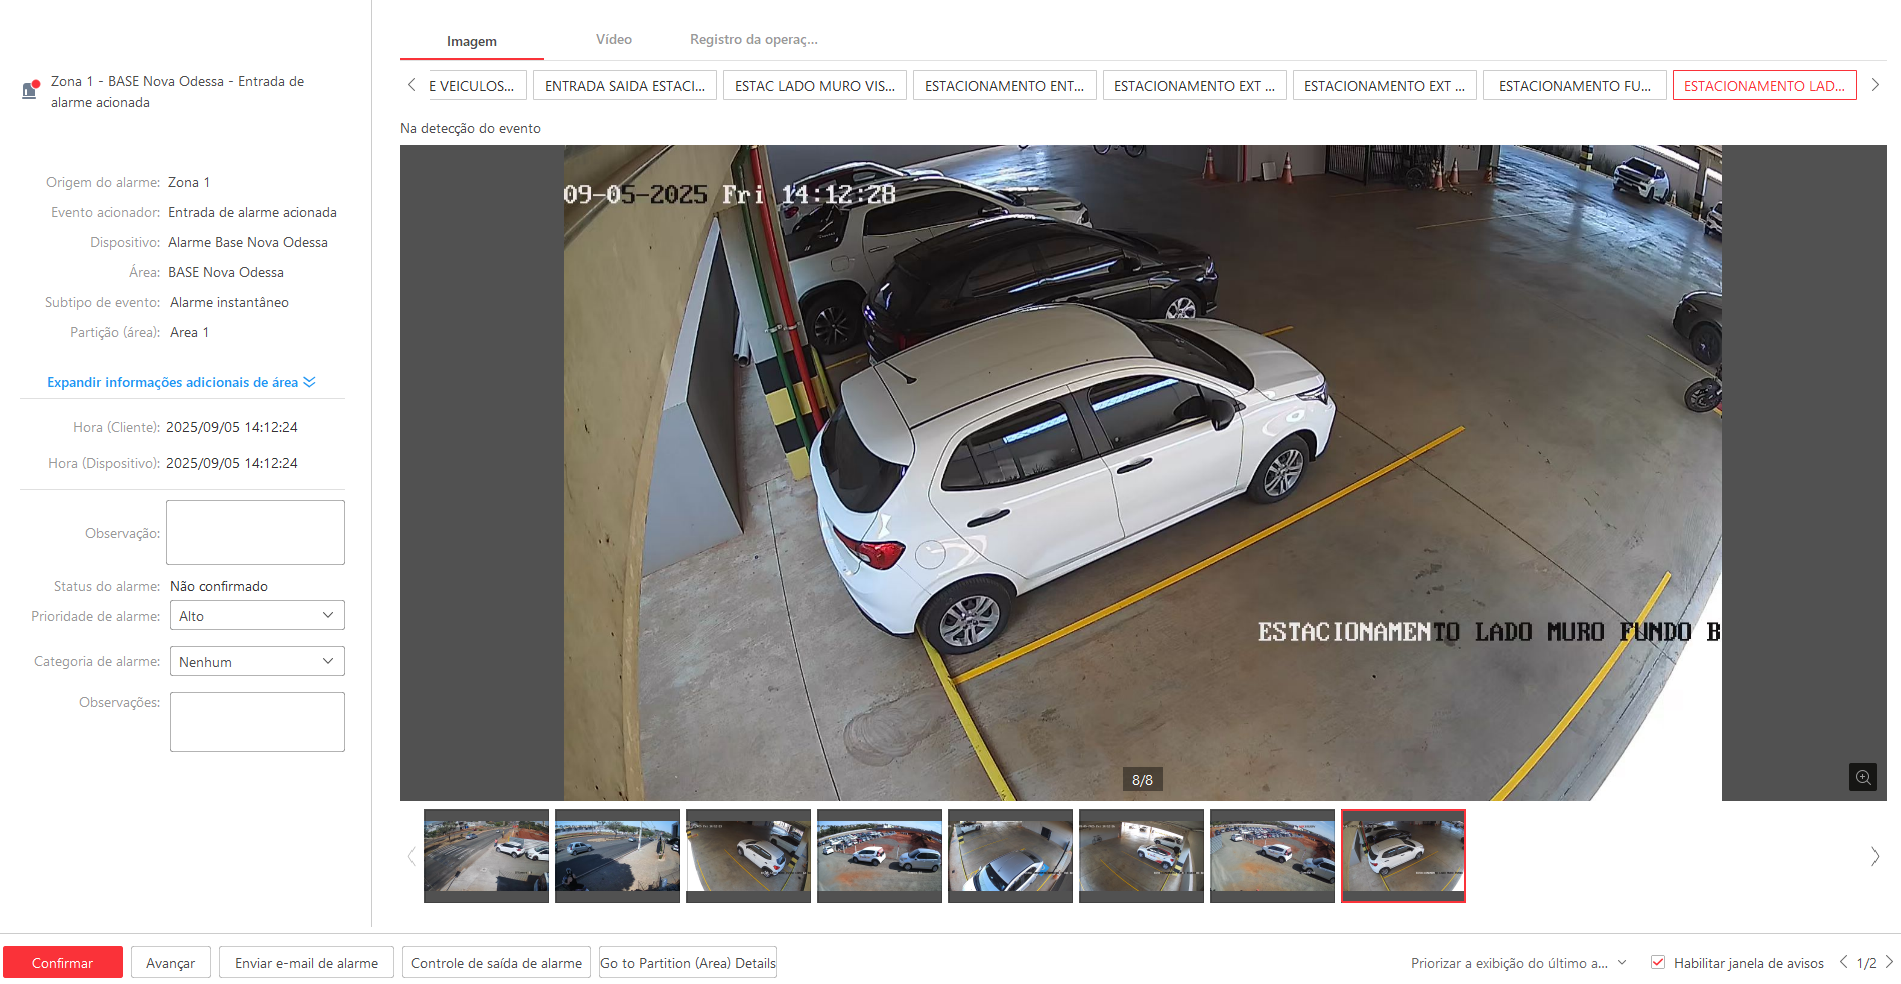Open Prioridade de alarme dropdown
Image resolution: width=1901 pixels, height=984 pixels.
click(257, 616)
